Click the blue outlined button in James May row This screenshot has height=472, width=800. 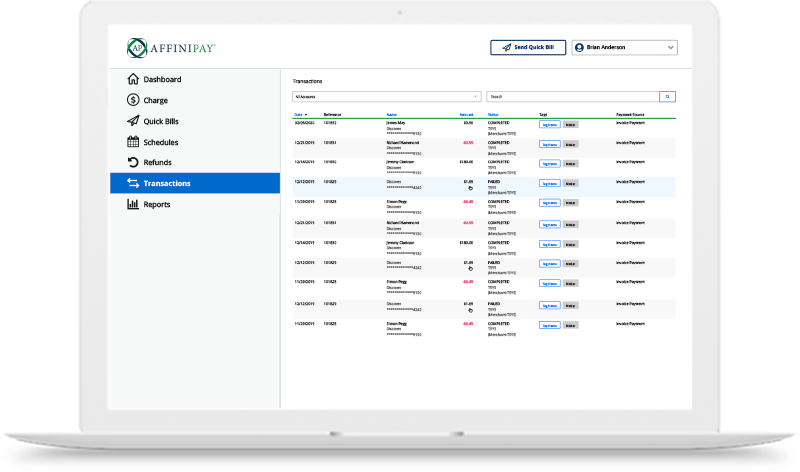(x=549, y=125)
